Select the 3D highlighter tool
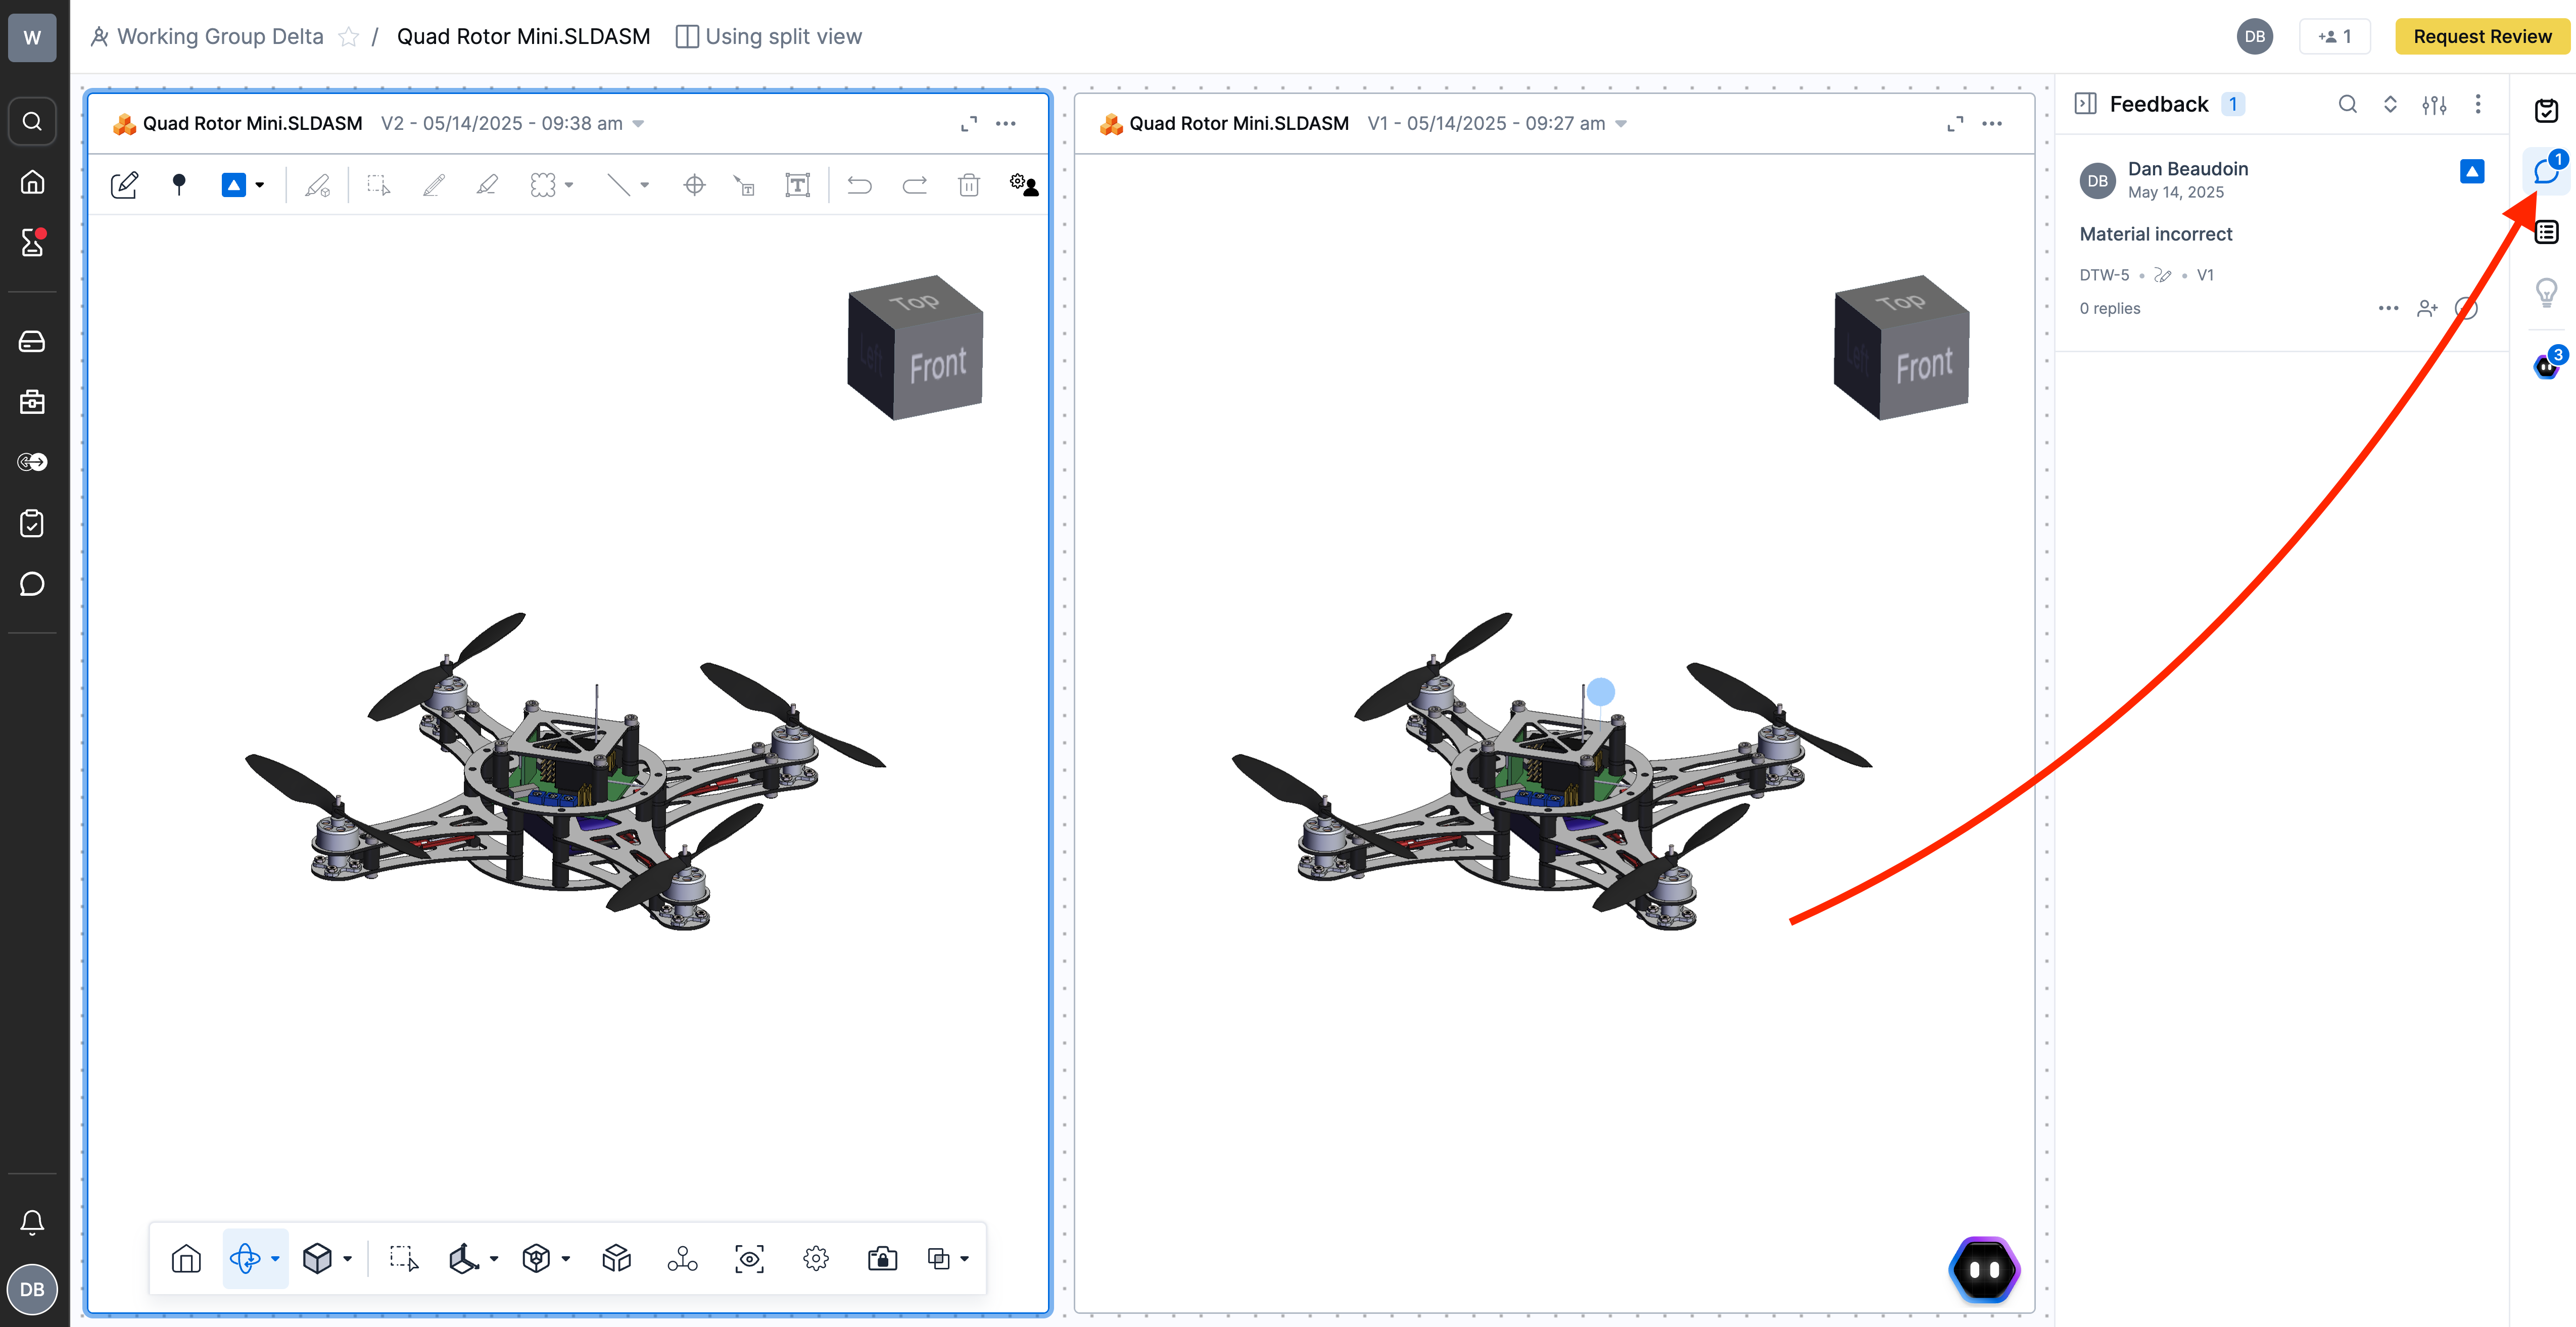The image size is (2576, 1327). tap(318, 185)
